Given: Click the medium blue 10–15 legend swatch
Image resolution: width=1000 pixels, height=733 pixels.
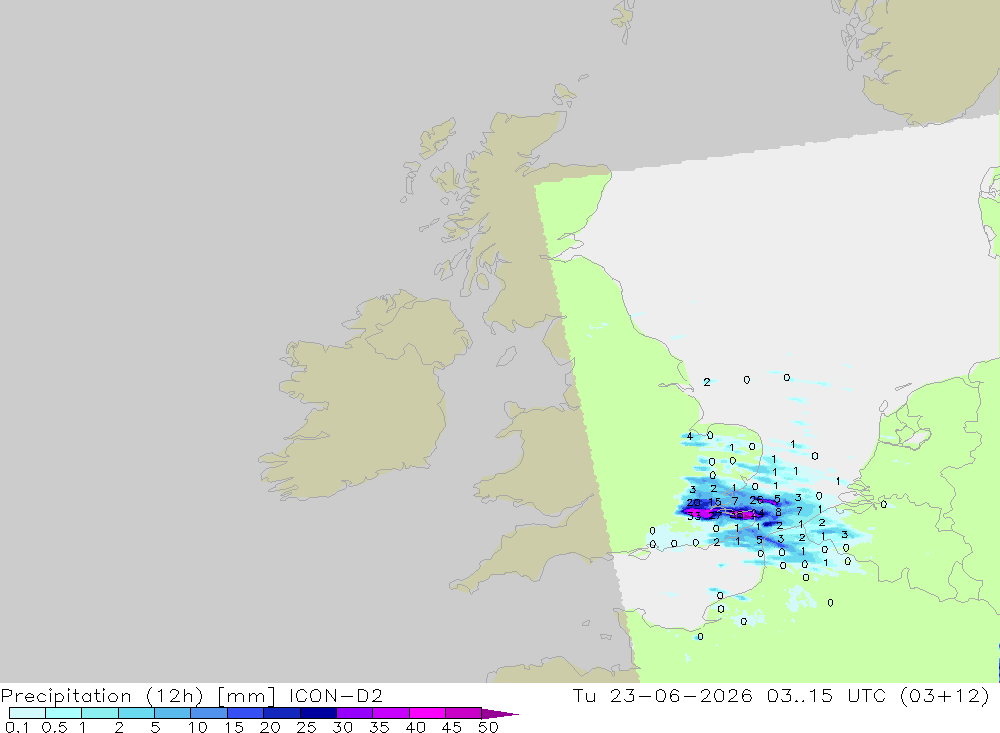Looking at the screenshot, I should point(209,713).
